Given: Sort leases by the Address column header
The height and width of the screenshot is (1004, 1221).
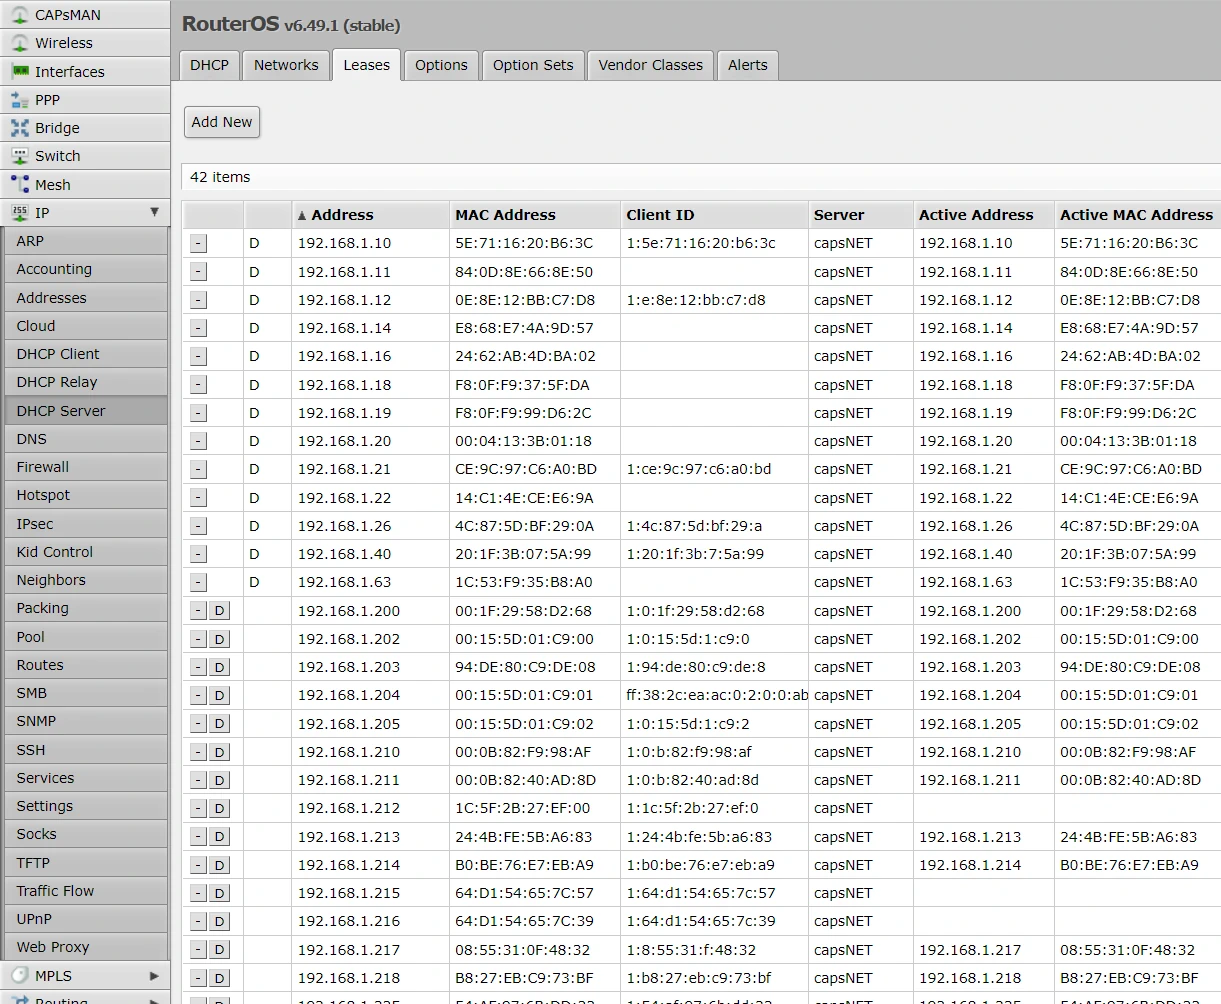Looking at the screenshot, I should (x=342, y=215).
